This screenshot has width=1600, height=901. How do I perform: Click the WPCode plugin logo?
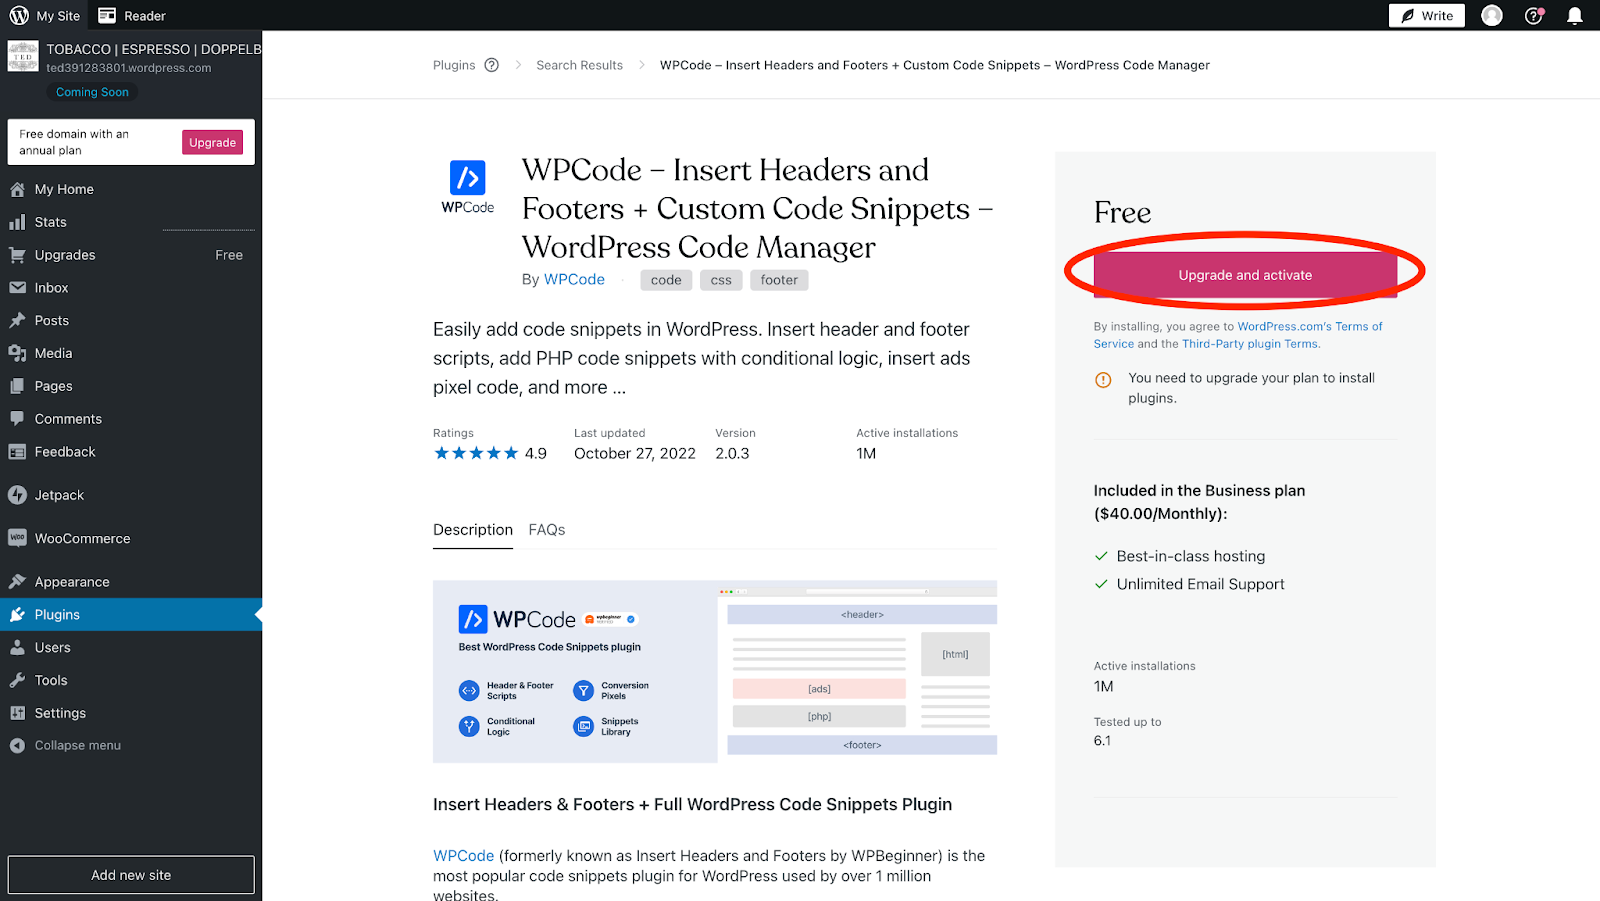468,187
